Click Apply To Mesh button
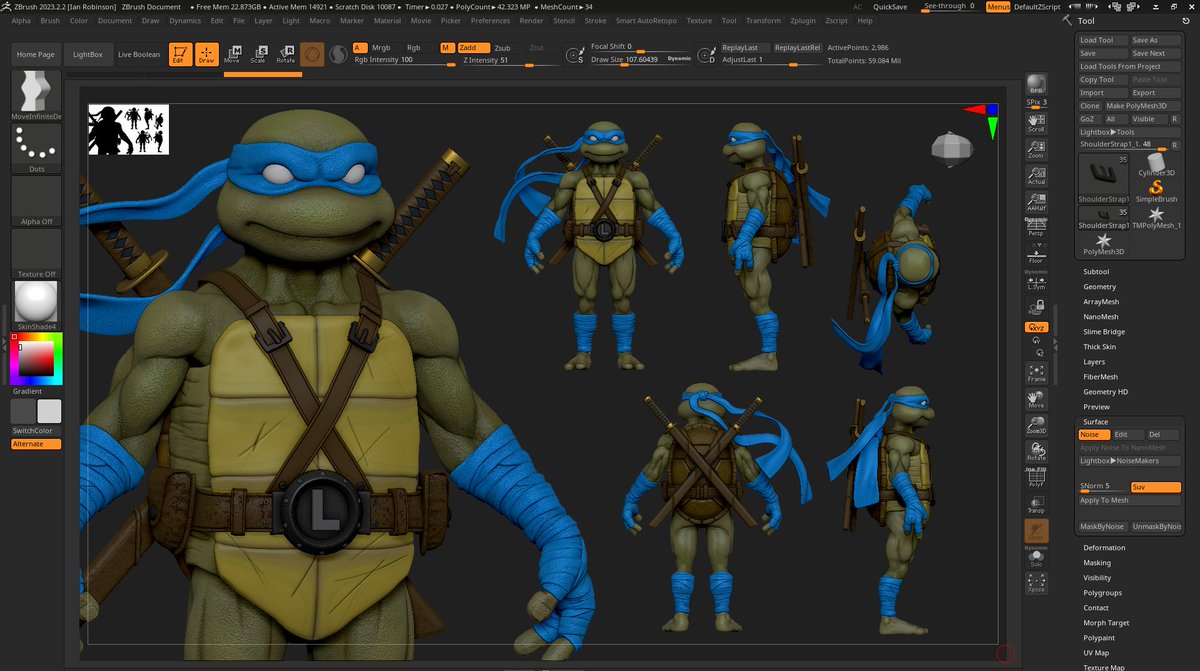Image resolution: width=1200 pixels, height=671 pixels. [1130, 501]
